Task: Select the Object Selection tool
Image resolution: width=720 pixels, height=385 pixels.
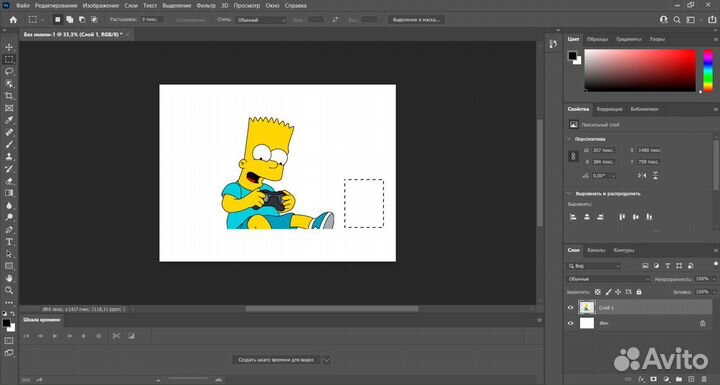Action: tap(9, 84)
